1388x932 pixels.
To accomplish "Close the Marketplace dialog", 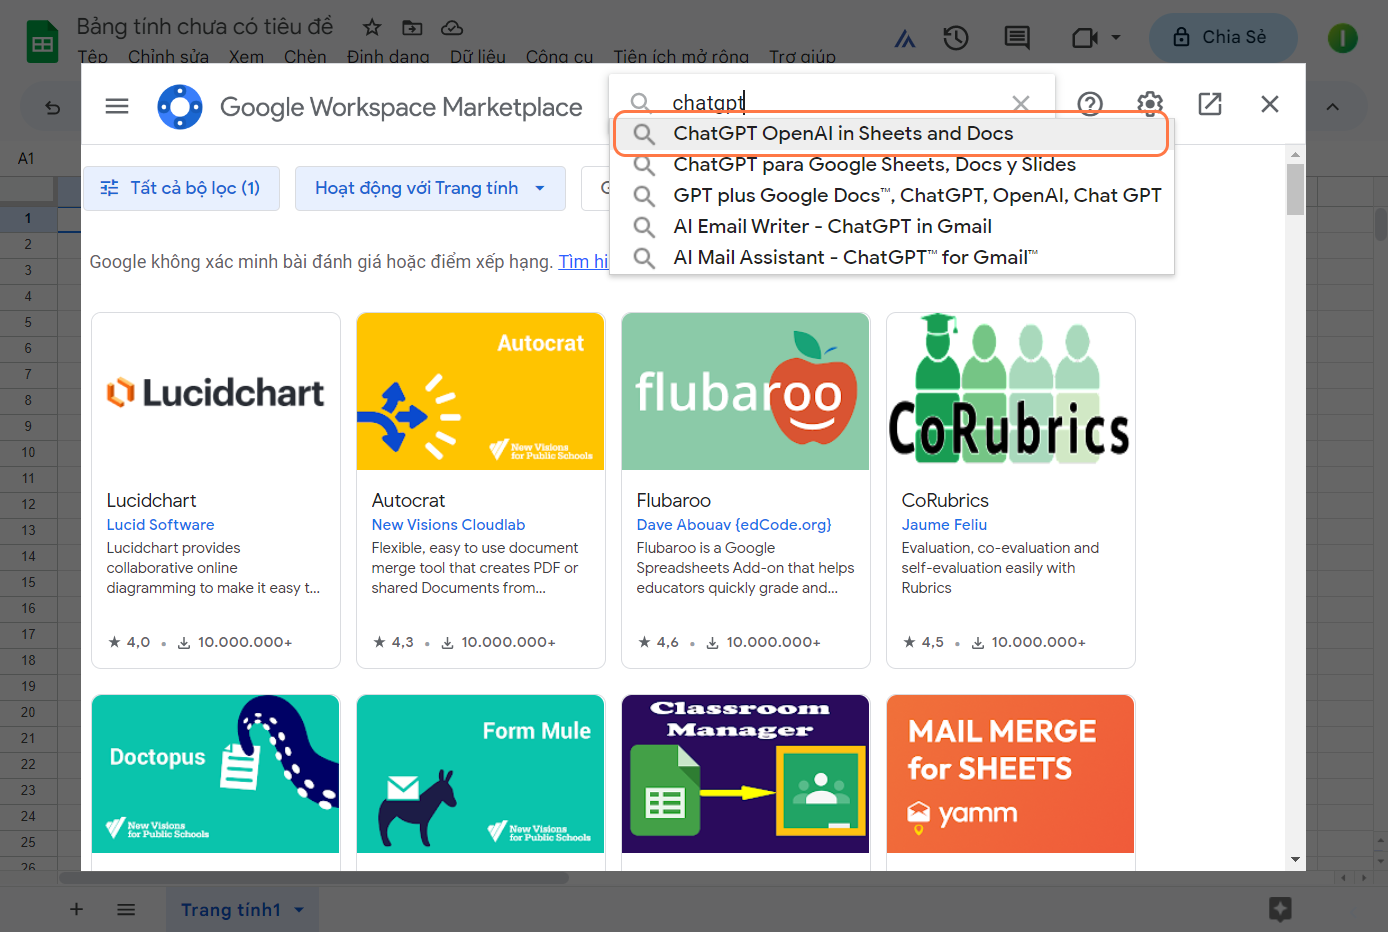I will [1270, 104].
